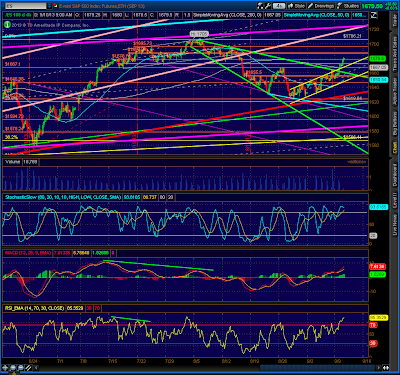Click the Studies button
The height and width of the screenshot is (375, 400).
point(348,6)
